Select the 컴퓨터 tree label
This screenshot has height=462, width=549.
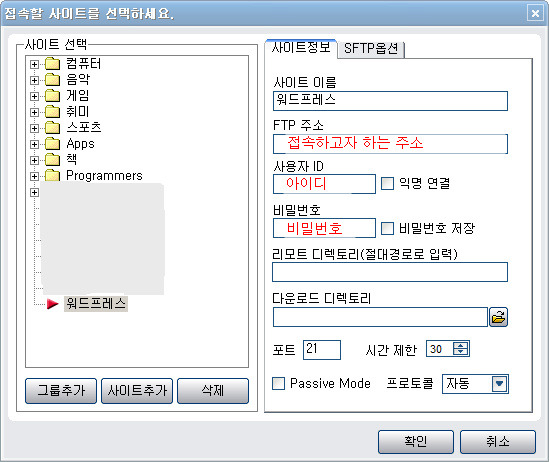pyautogui.click(x=84, y=64)
